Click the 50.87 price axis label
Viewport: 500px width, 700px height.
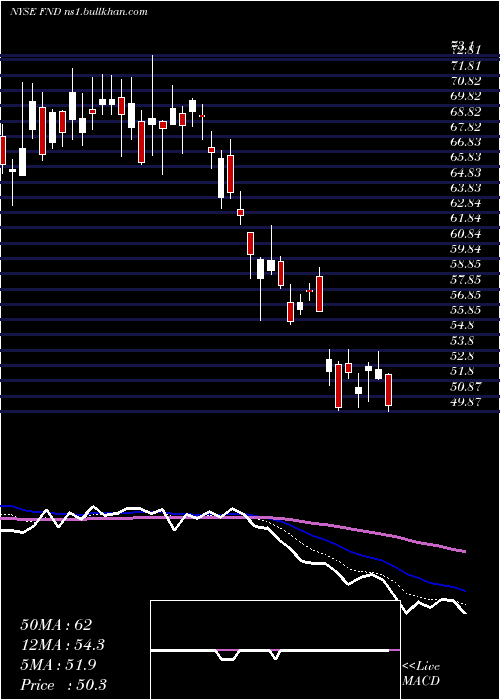coord(466,387)
